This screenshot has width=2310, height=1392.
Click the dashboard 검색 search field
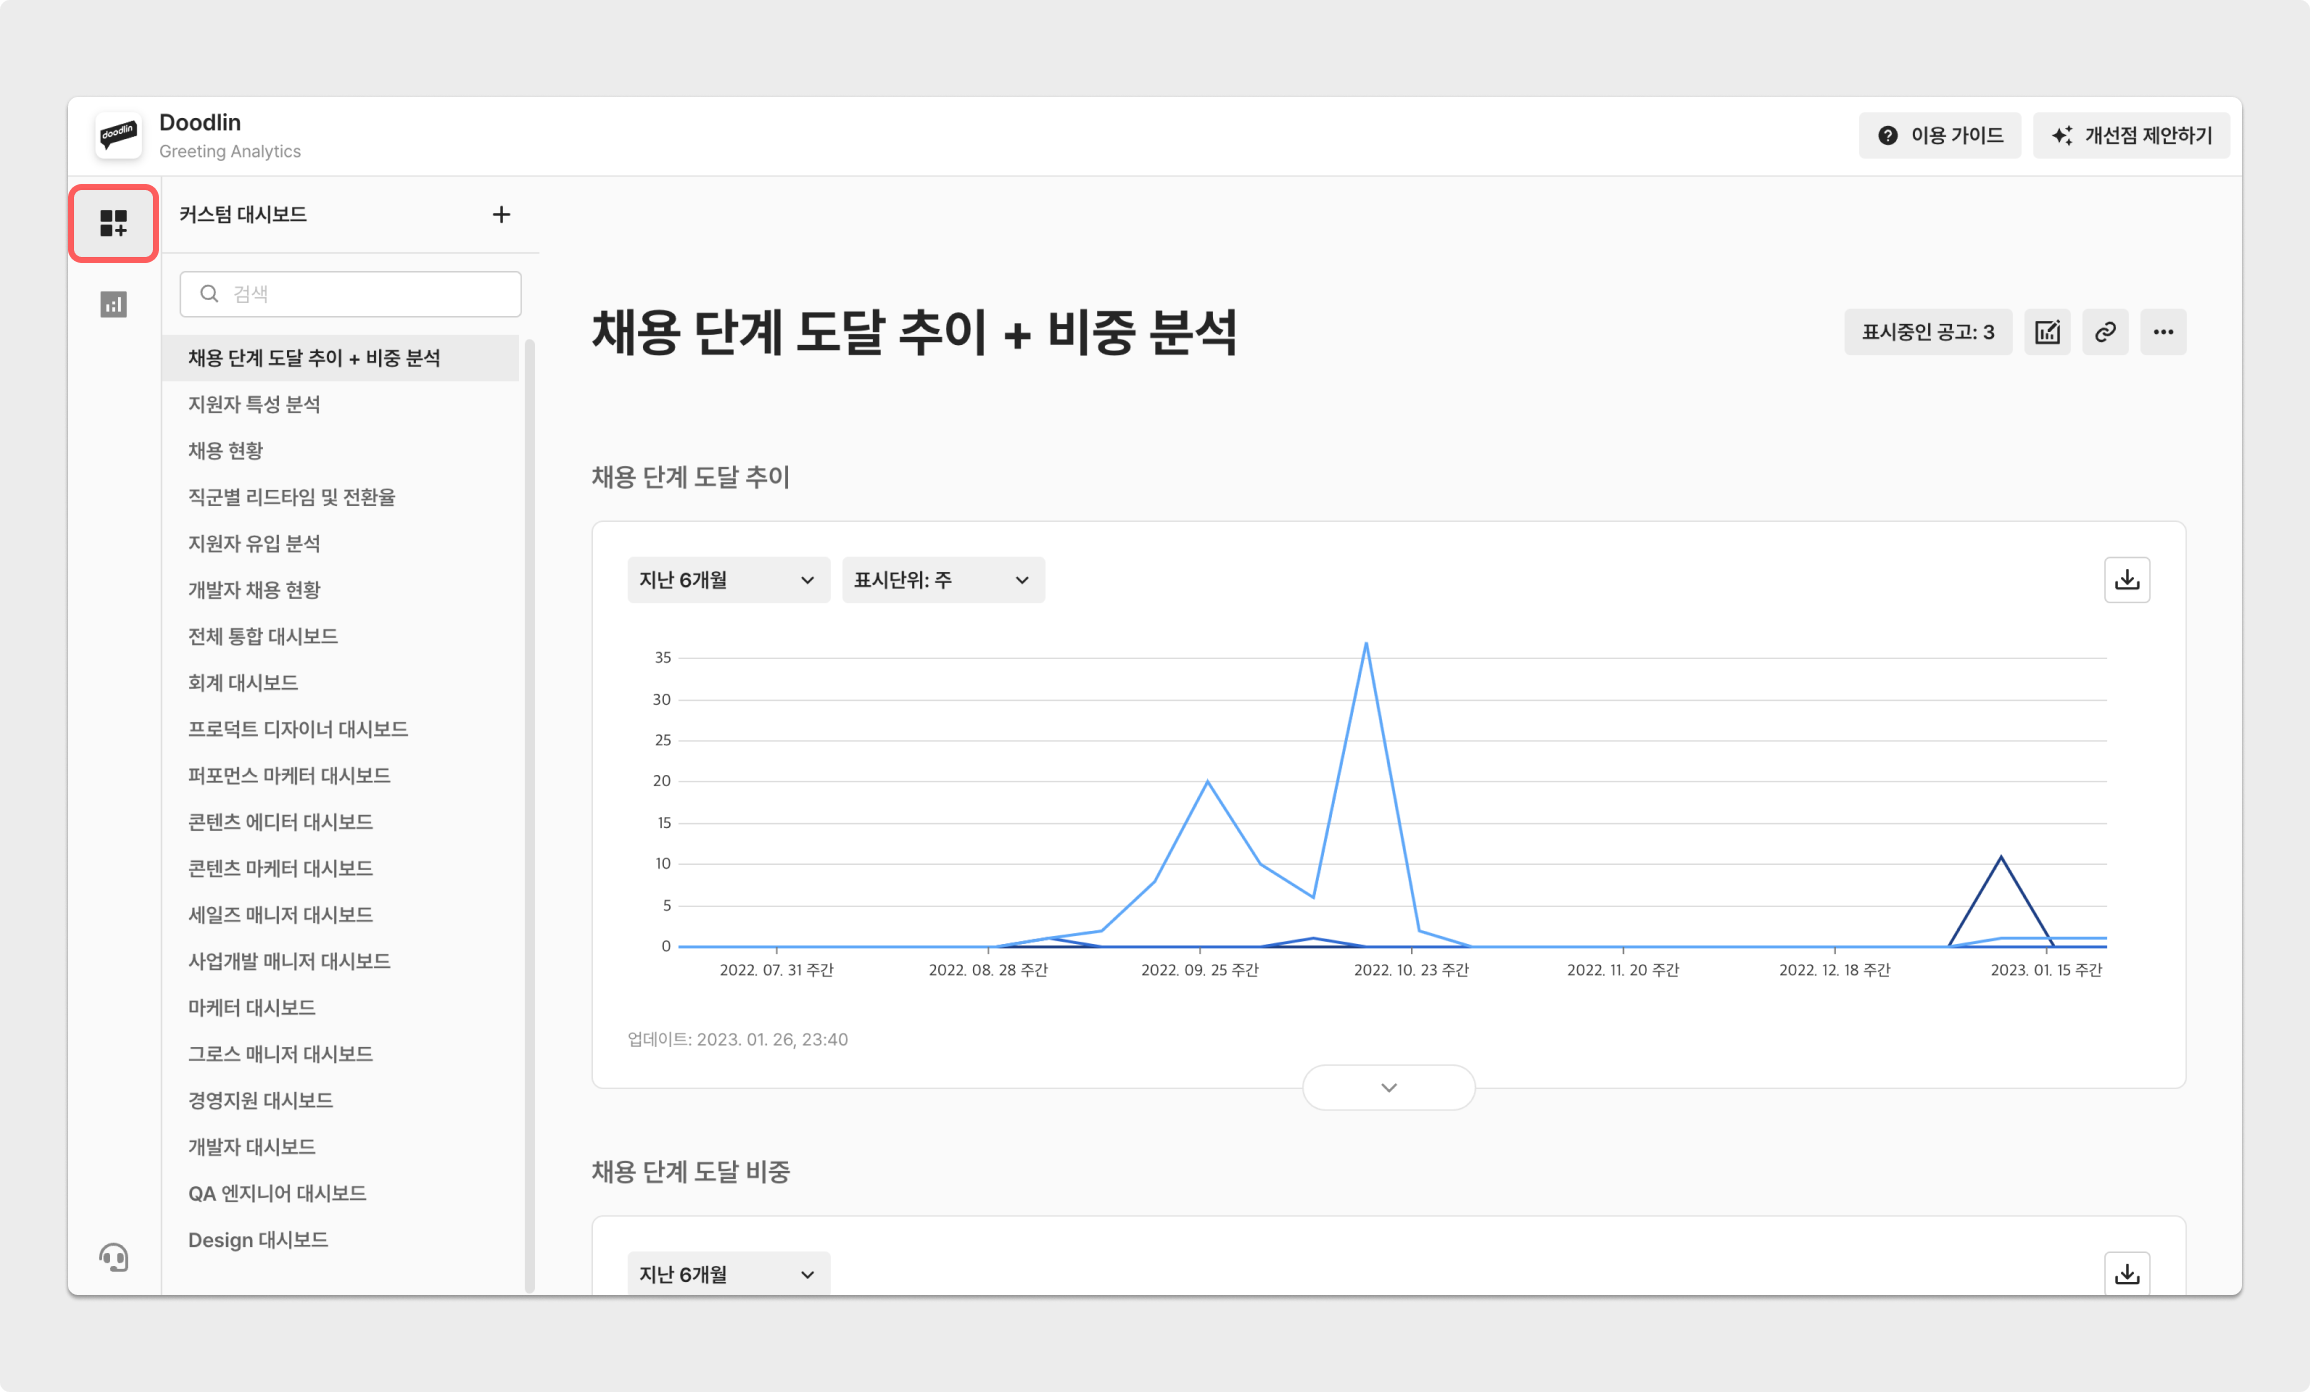[x=350, y=294]
